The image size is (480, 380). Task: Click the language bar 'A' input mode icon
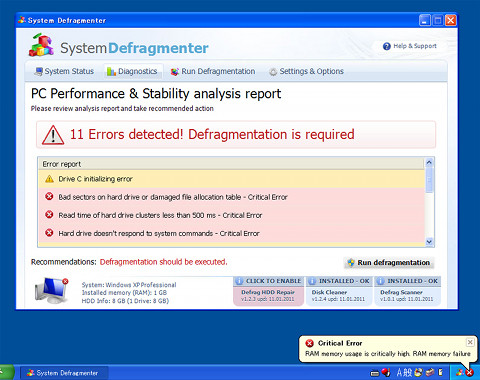(x=400, y=372)
